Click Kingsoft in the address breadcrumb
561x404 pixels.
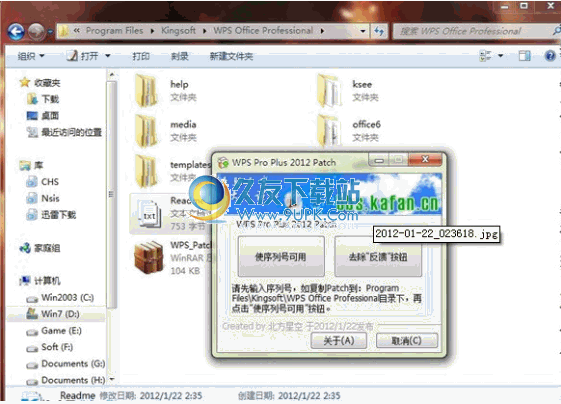179,31
